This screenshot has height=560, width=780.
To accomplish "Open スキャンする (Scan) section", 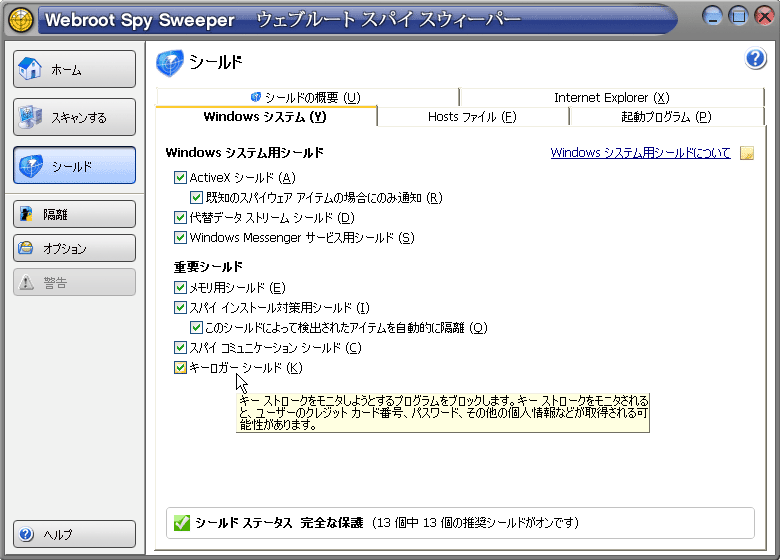I will [75, 117].
